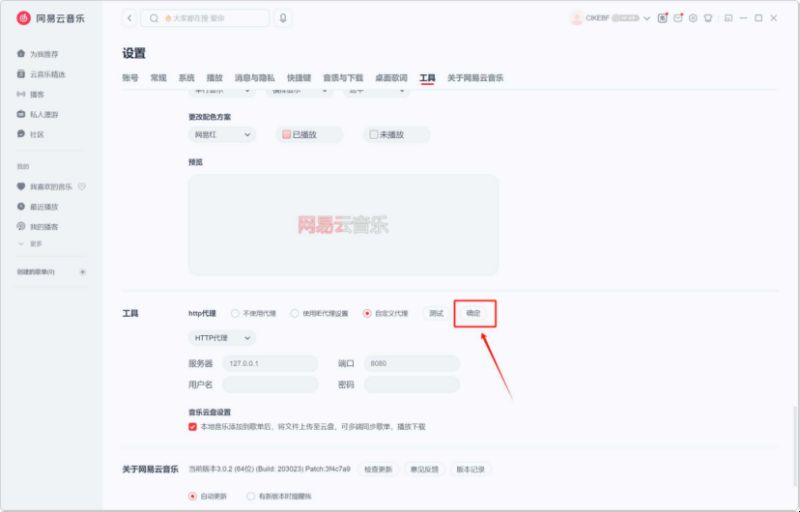Open the mail messages icon in header
Viewport: 800px width, 512px height.
(x=678, y=18)
